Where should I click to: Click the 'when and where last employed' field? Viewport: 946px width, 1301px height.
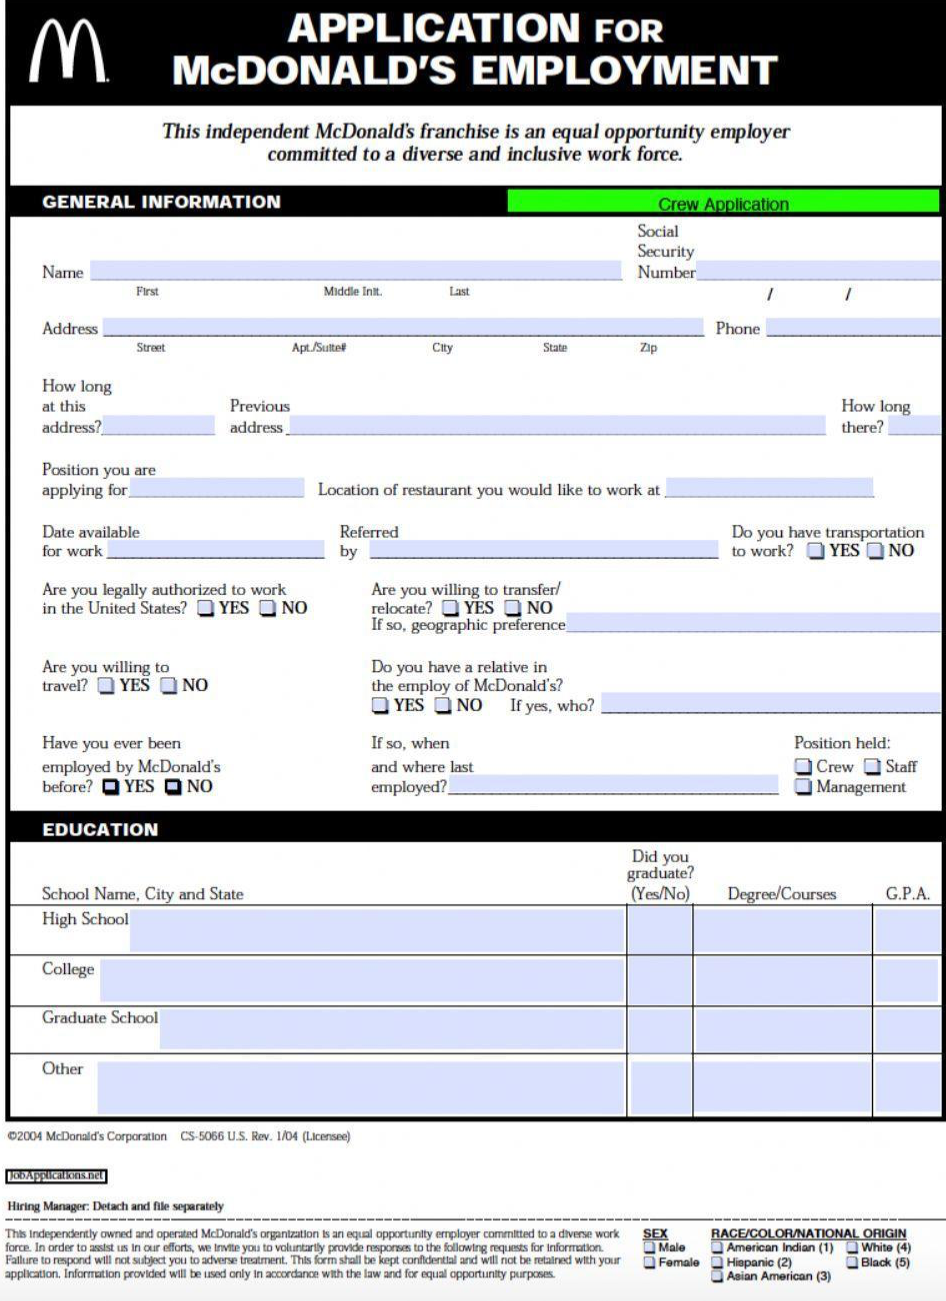coord(612,786)
